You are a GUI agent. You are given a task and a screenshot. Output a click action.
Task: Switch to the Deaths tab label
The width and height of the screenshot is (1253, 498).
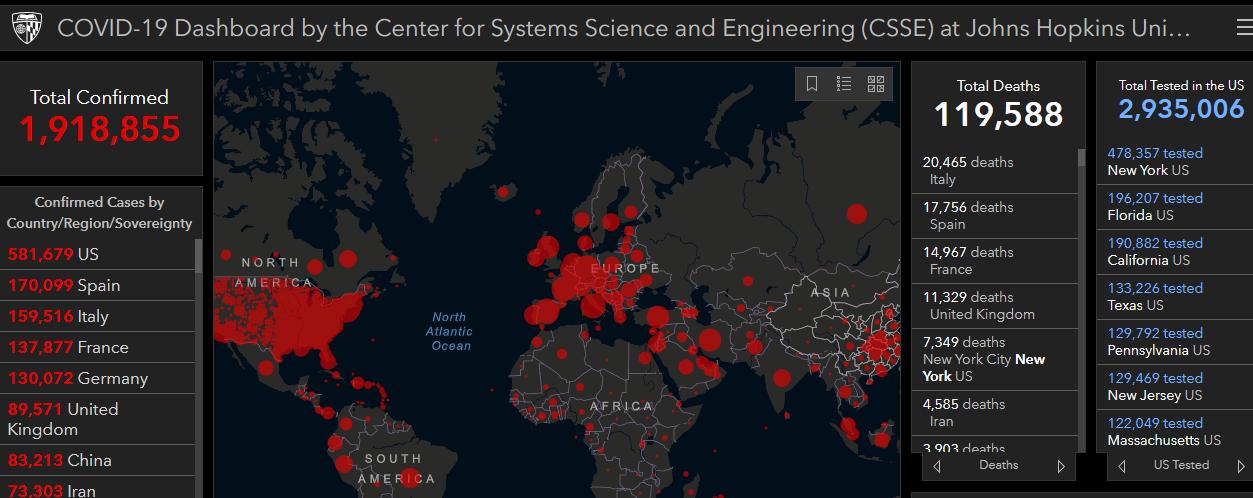coord(999,465)
